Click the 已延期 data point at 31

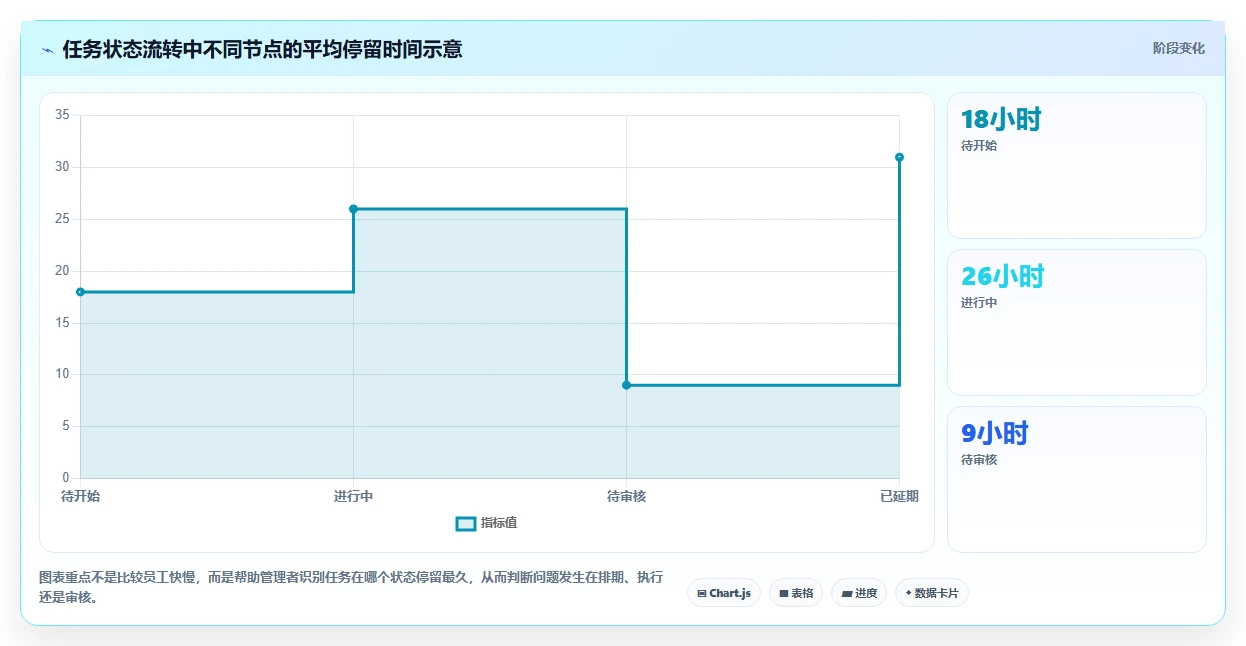[899, 157]
